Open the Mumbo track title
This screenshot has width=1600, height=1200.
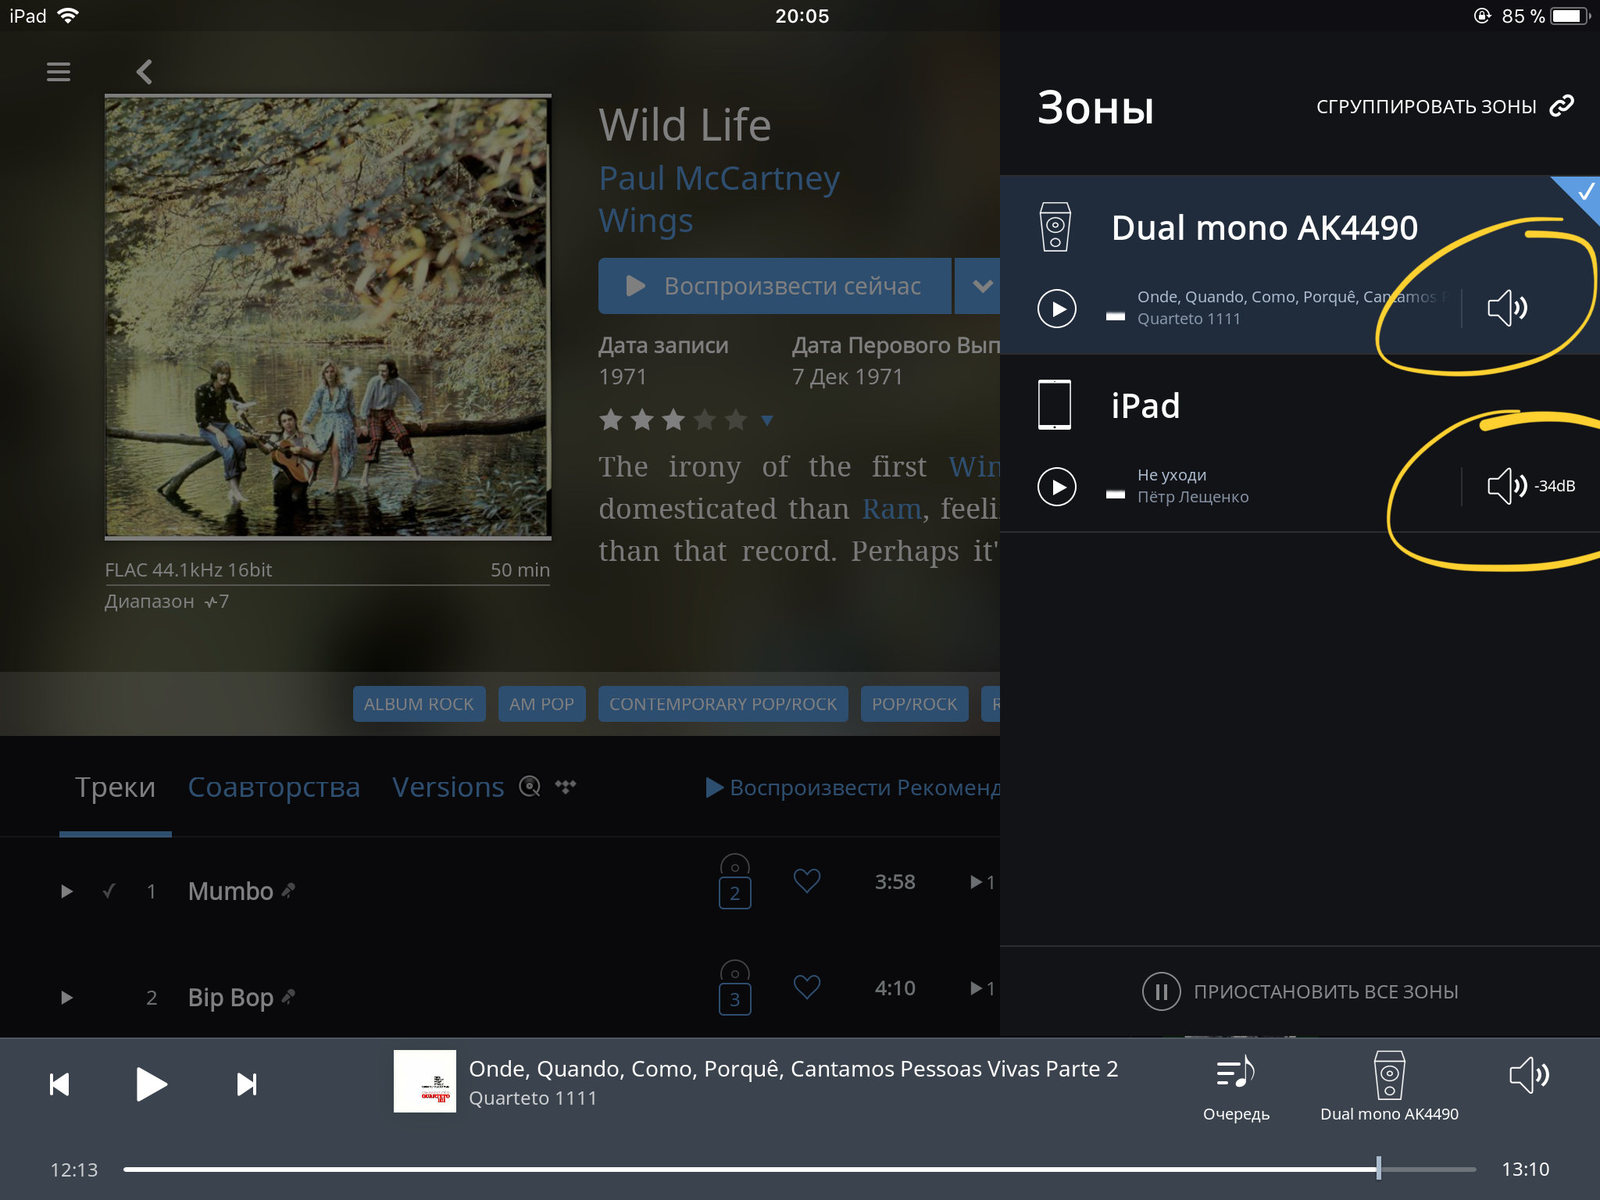click(x=231, y=891)
